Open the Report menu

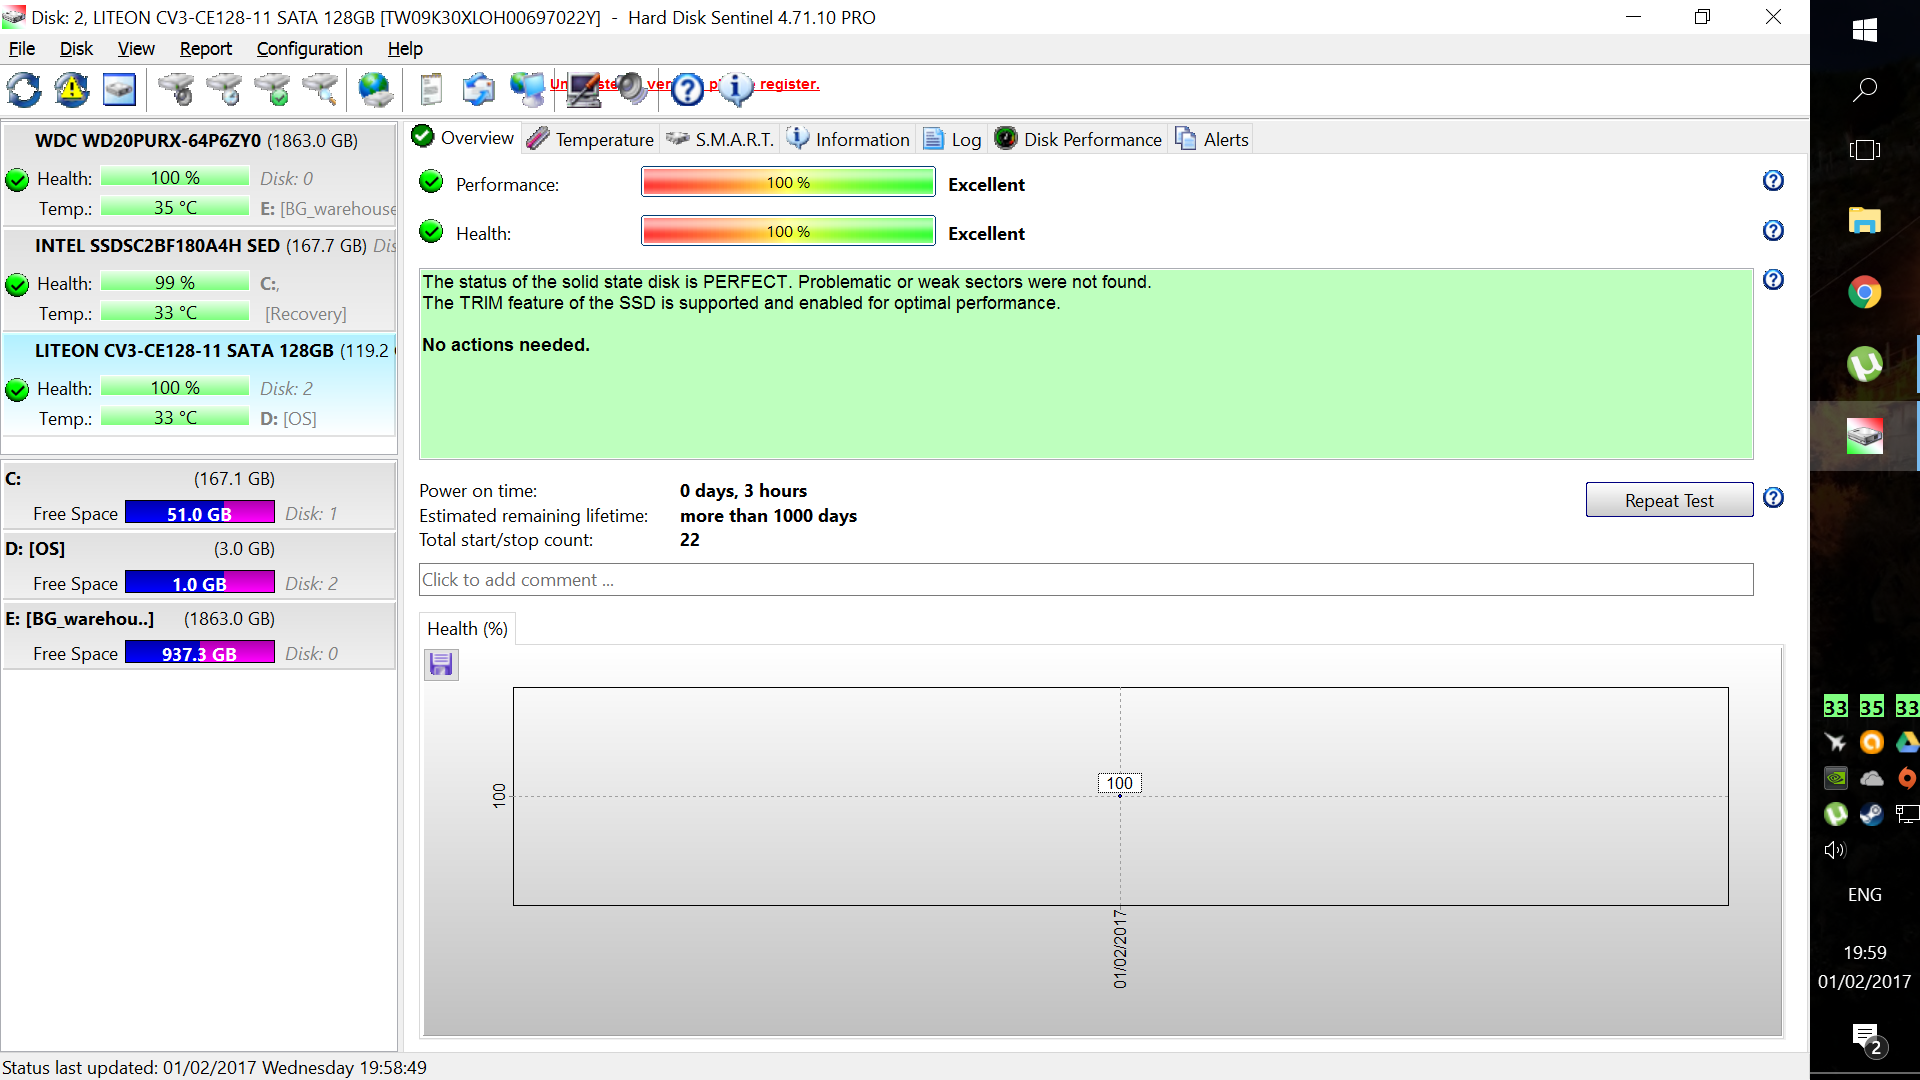click(205, 49)
